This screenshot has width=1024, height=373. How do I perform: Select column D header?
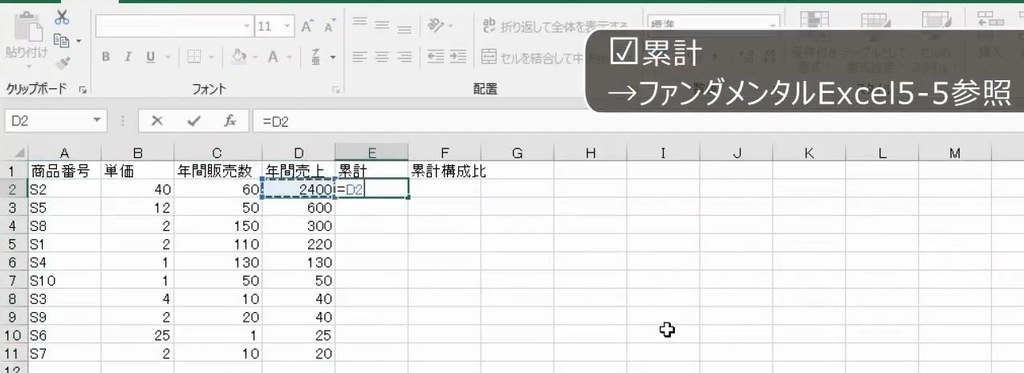coord(298,154)
